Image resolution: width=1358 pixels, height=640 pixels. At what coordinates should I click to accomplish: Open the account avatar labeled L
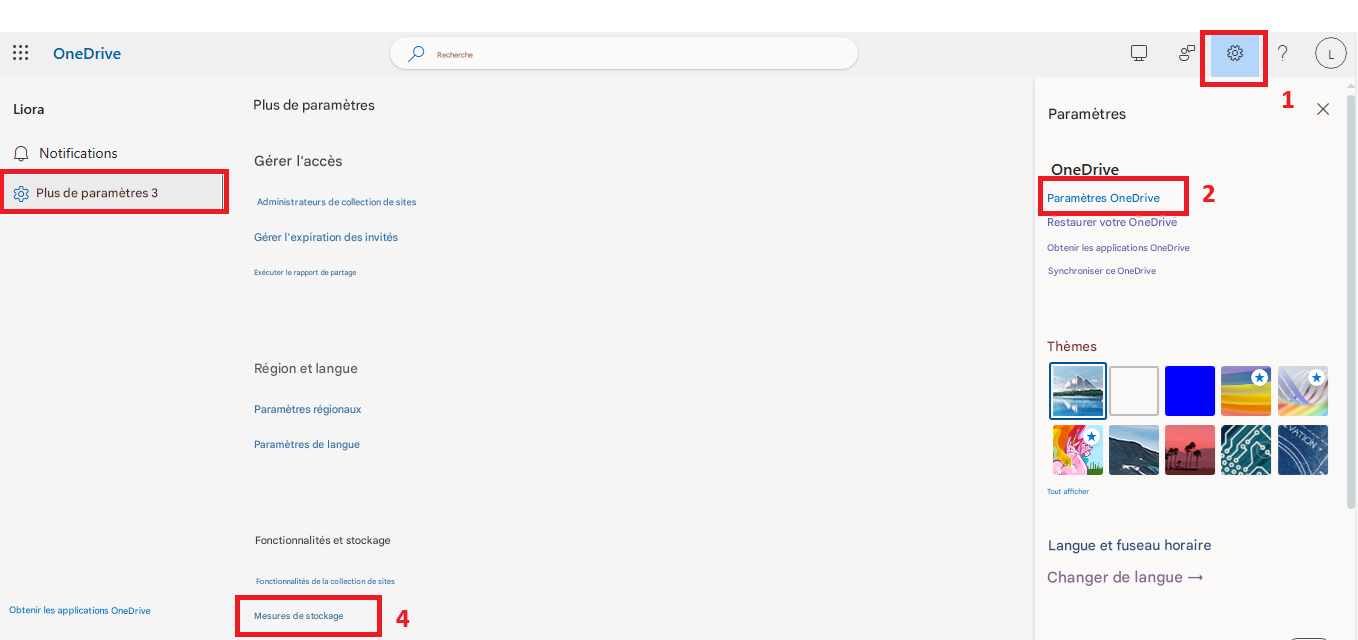(1331, 54)
